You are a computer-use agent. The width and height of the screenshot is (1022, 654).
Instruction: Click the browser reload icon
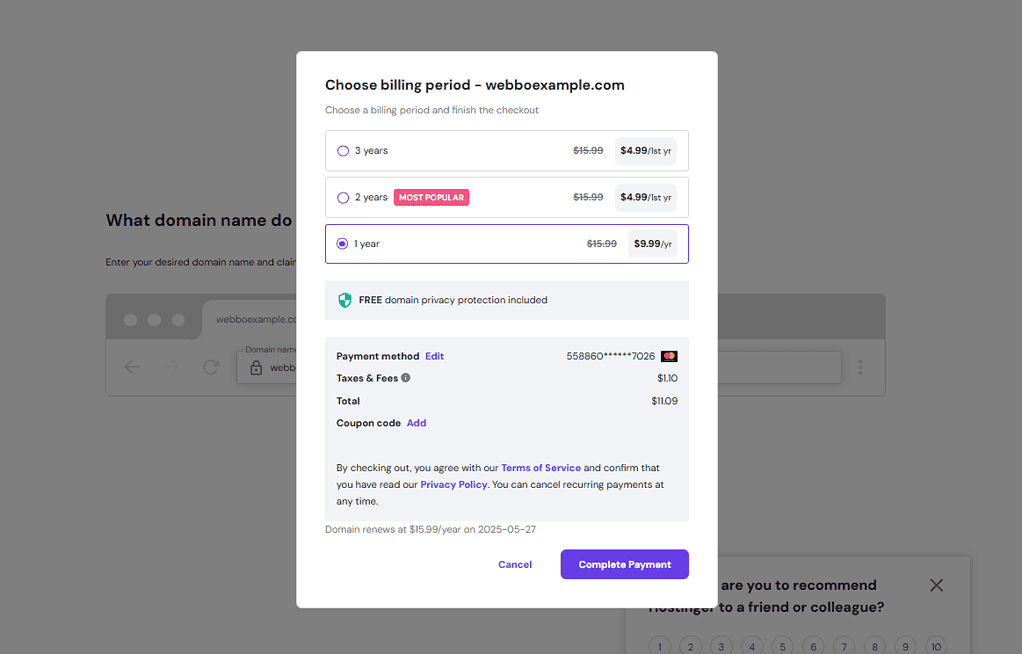click(x=211, y=367)
